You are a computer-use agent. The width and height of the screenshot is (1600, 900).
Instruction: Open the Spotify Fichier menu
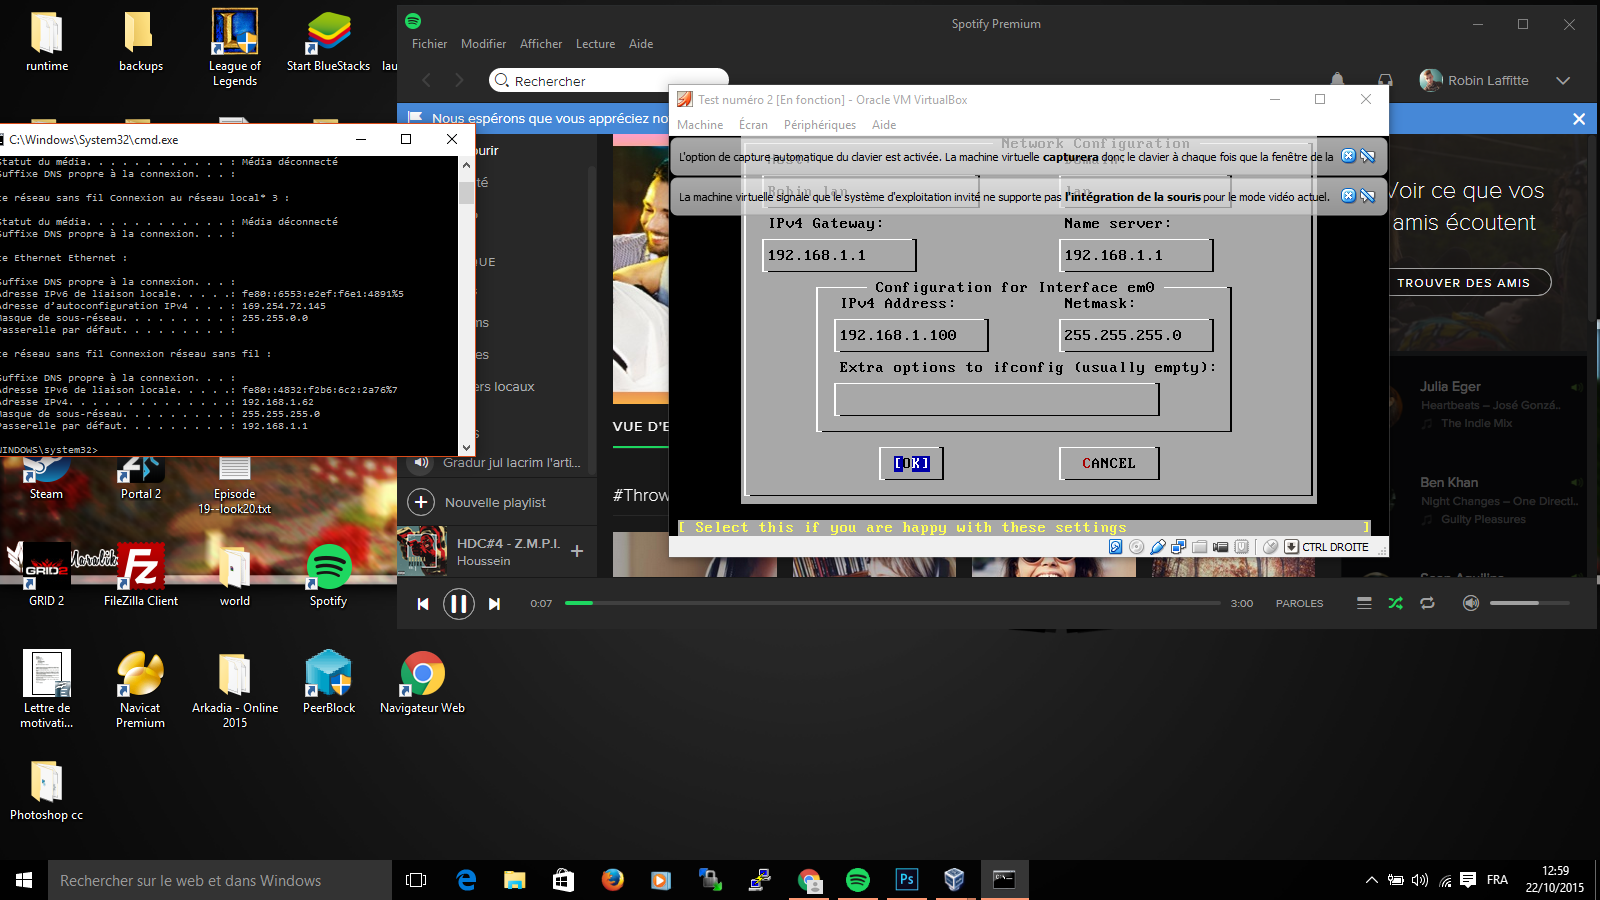point(429,44)
